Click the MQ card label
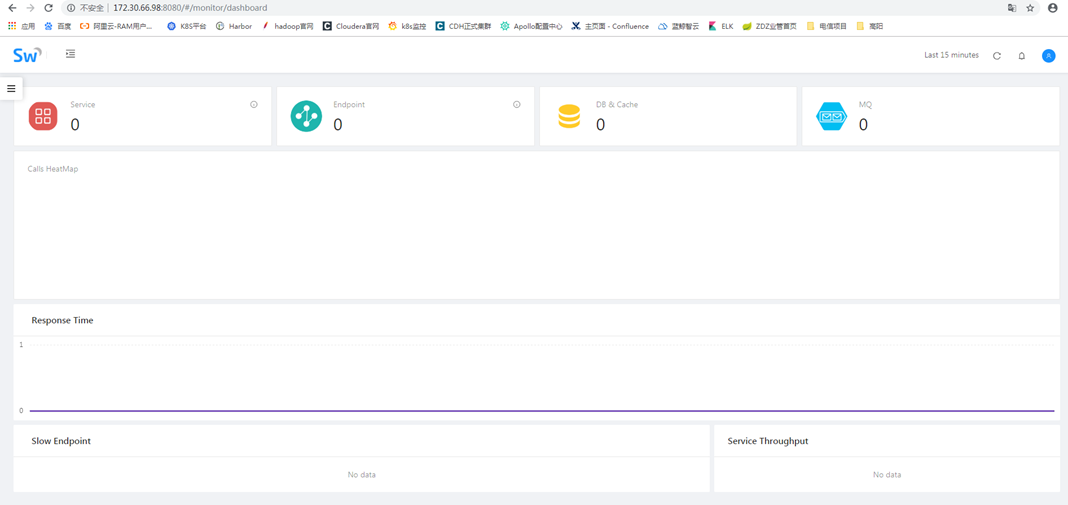This screenshot has height=505, width=1068. click(x=865, y=105)
